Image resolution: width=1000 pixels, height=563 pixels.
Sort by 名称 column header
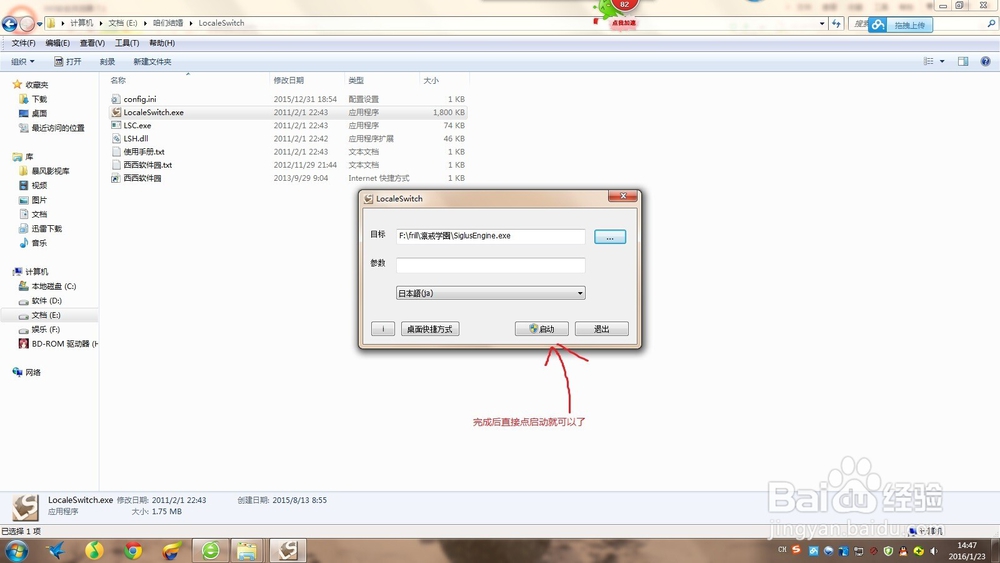tap(118, 80)
